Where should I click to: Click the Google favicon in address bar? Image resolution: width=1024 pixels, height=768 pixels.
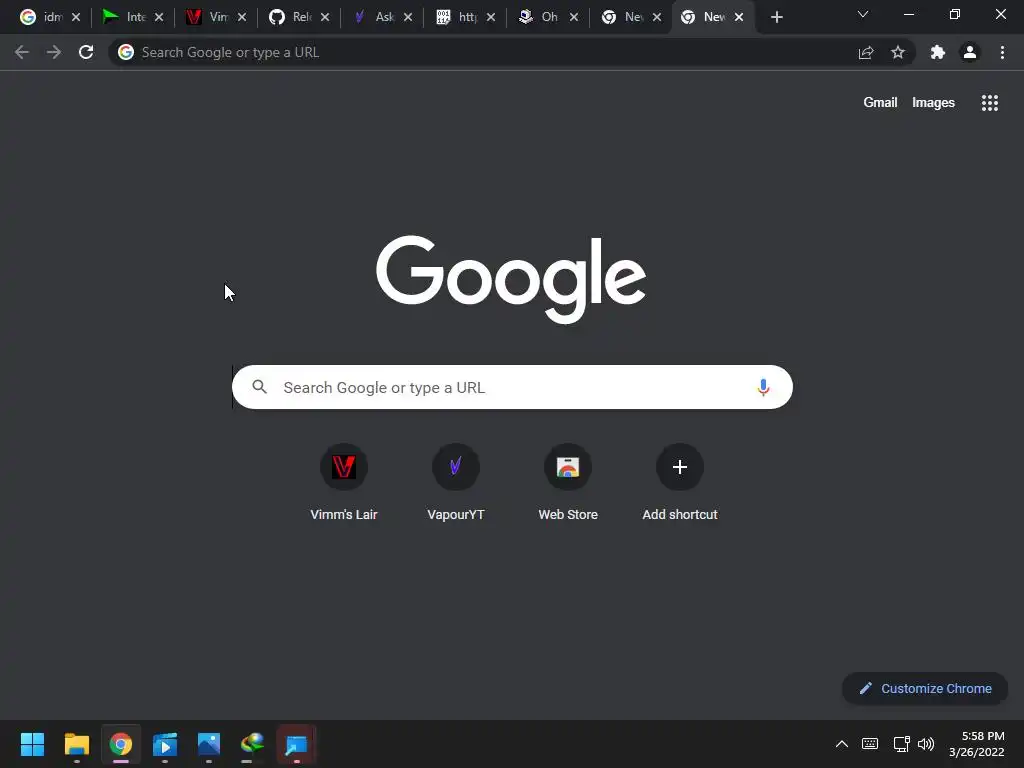pos(126,52)
